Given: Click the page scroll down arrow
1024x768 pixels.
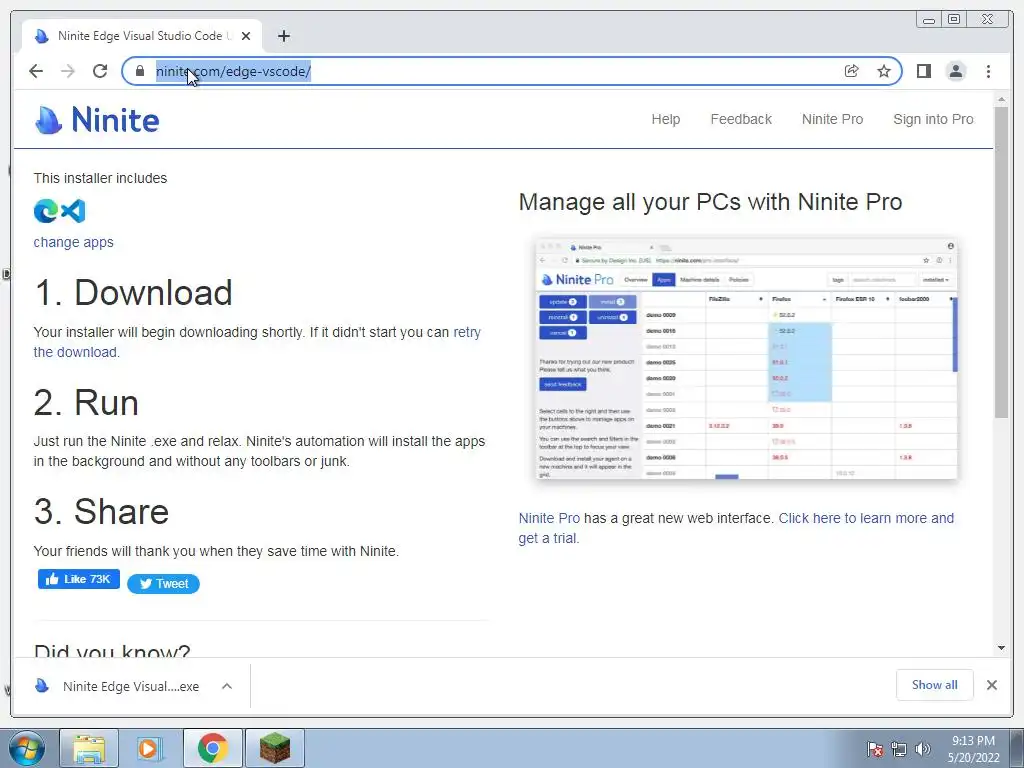Looking at the screenshot, I should coord(1001,648).
